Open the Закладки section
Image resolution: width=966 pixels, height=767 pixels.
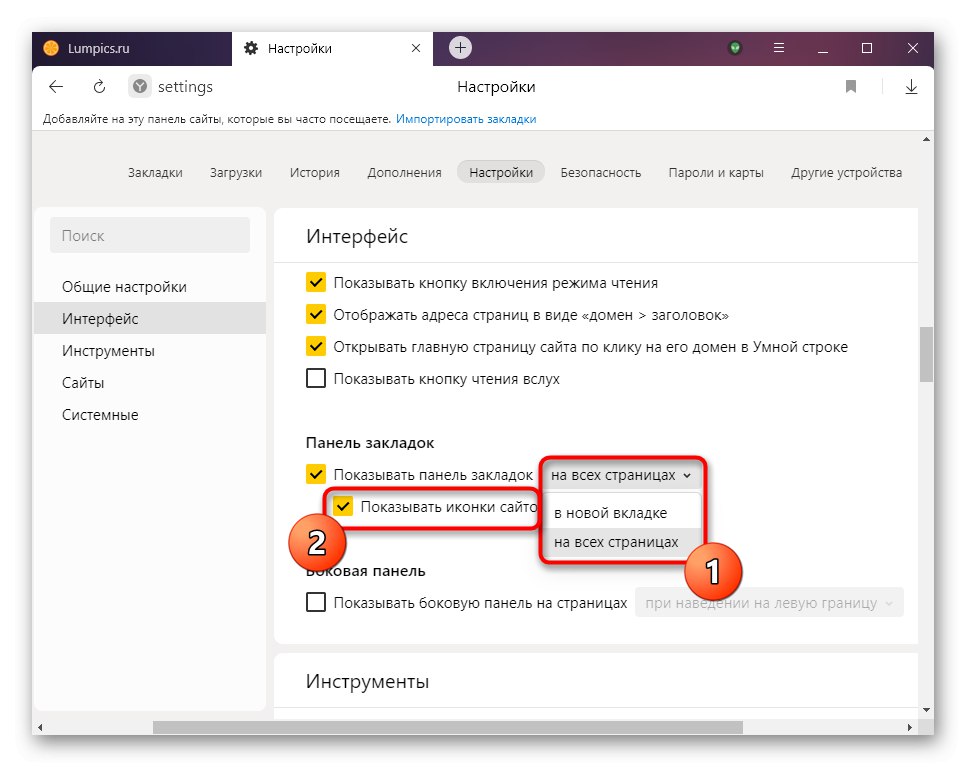[x=155, y=172]
